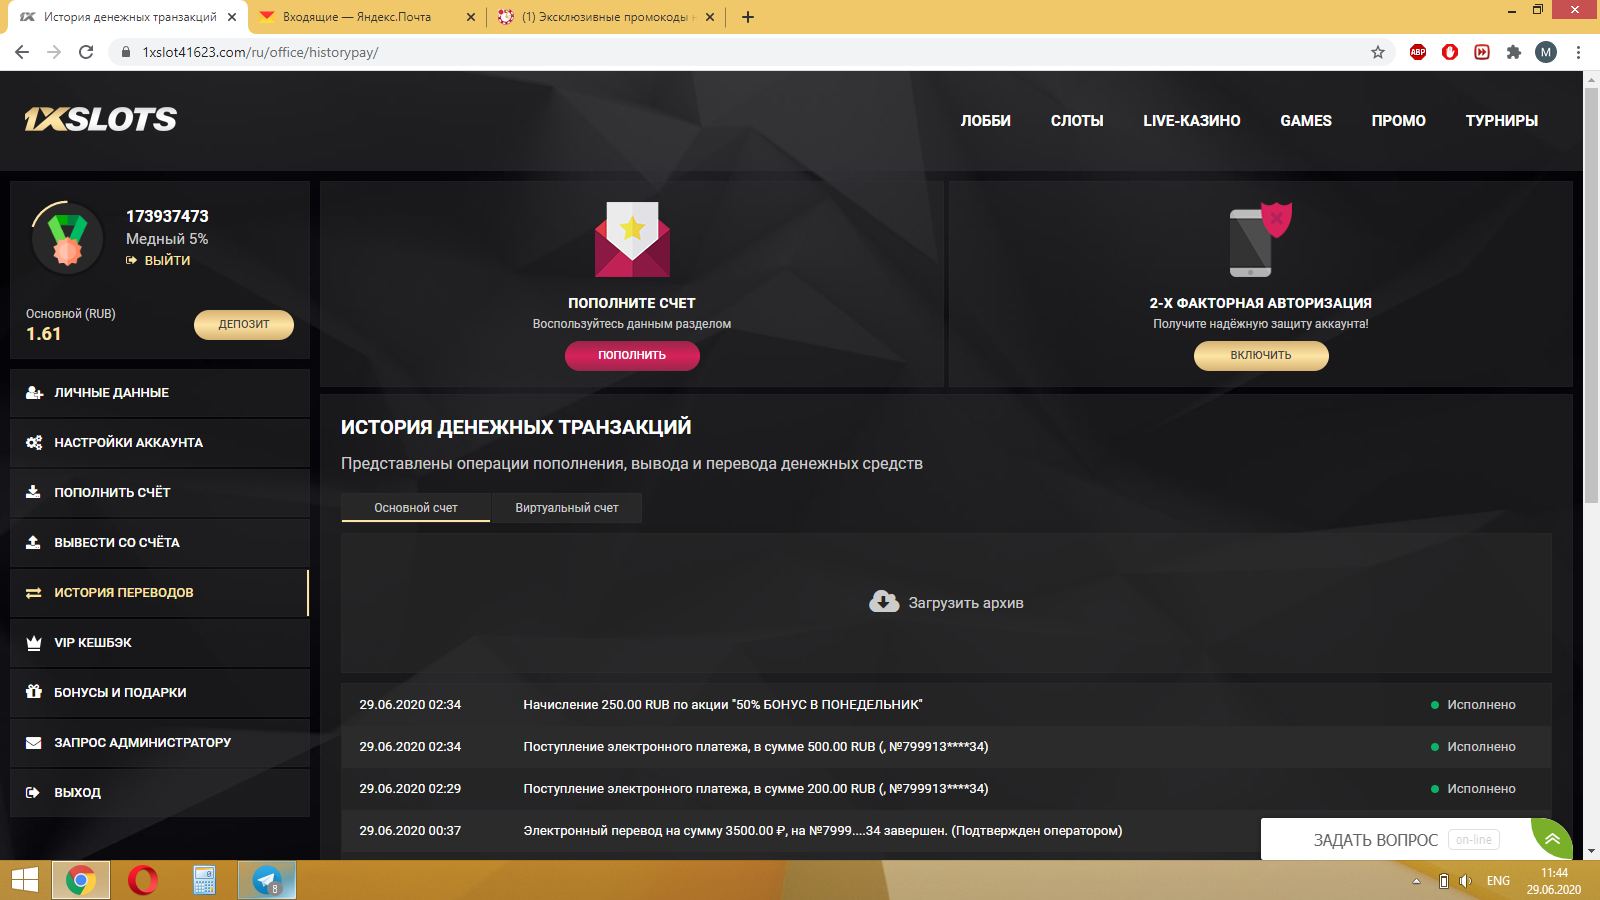
Task: Open Calculator from the taskbar
Action: 204,880
